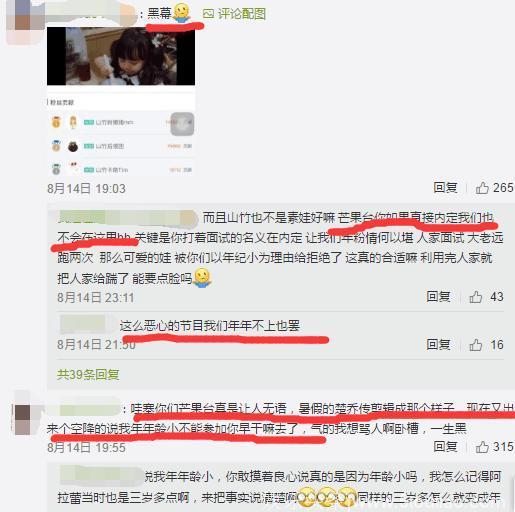
Task: Enlarge the girl video thumbnail image
Action: tap(121, 56)
